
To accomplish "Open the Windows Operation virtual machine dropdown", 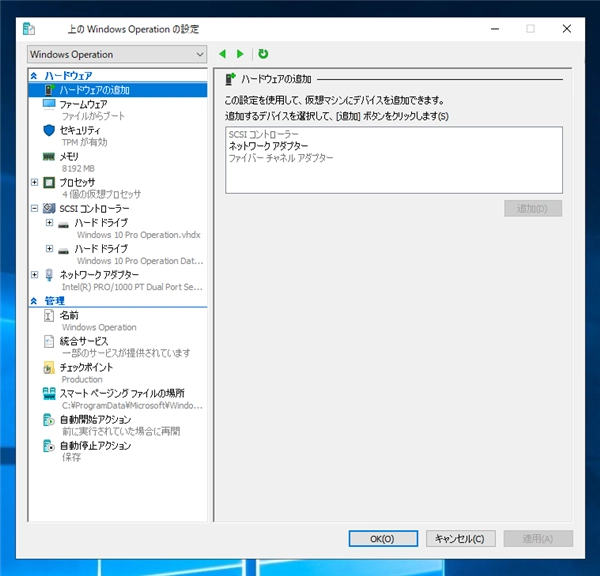I will click(x=117, y=54).
